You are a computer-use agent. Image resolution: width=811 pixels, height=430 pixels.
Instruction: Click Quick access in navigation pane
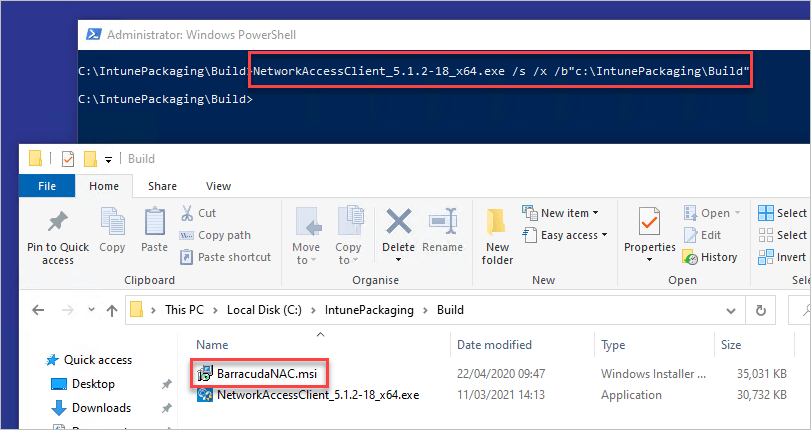point(97,360)
